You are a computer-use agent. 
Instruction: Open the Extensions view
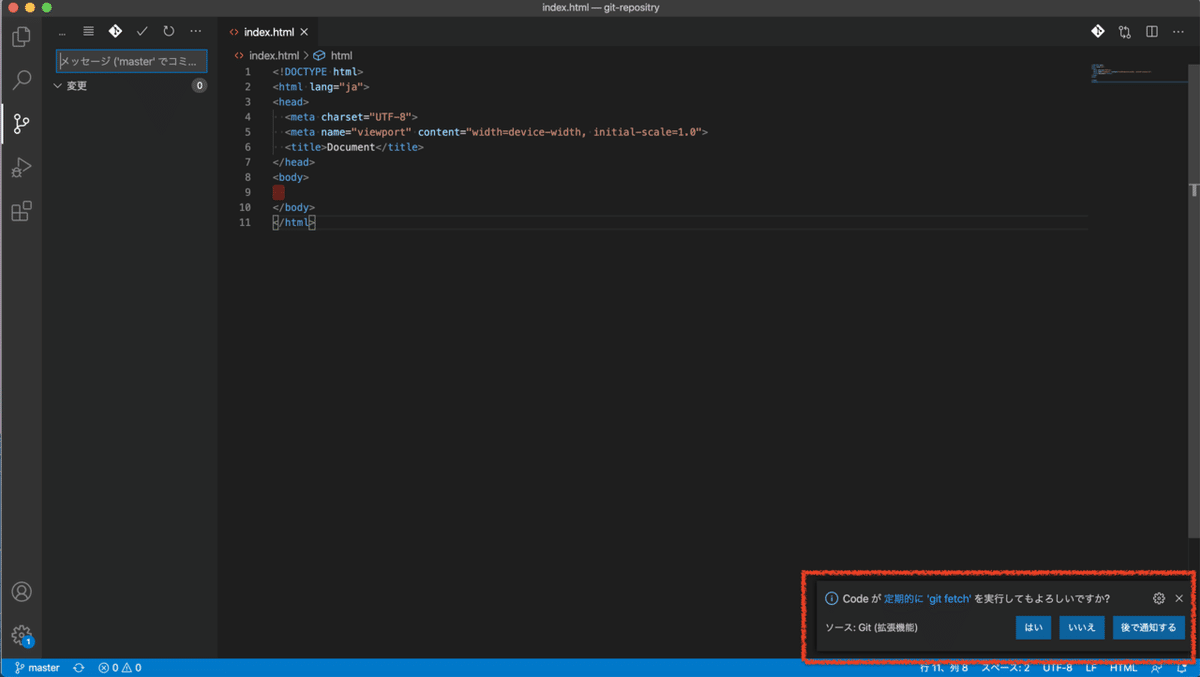21,211
